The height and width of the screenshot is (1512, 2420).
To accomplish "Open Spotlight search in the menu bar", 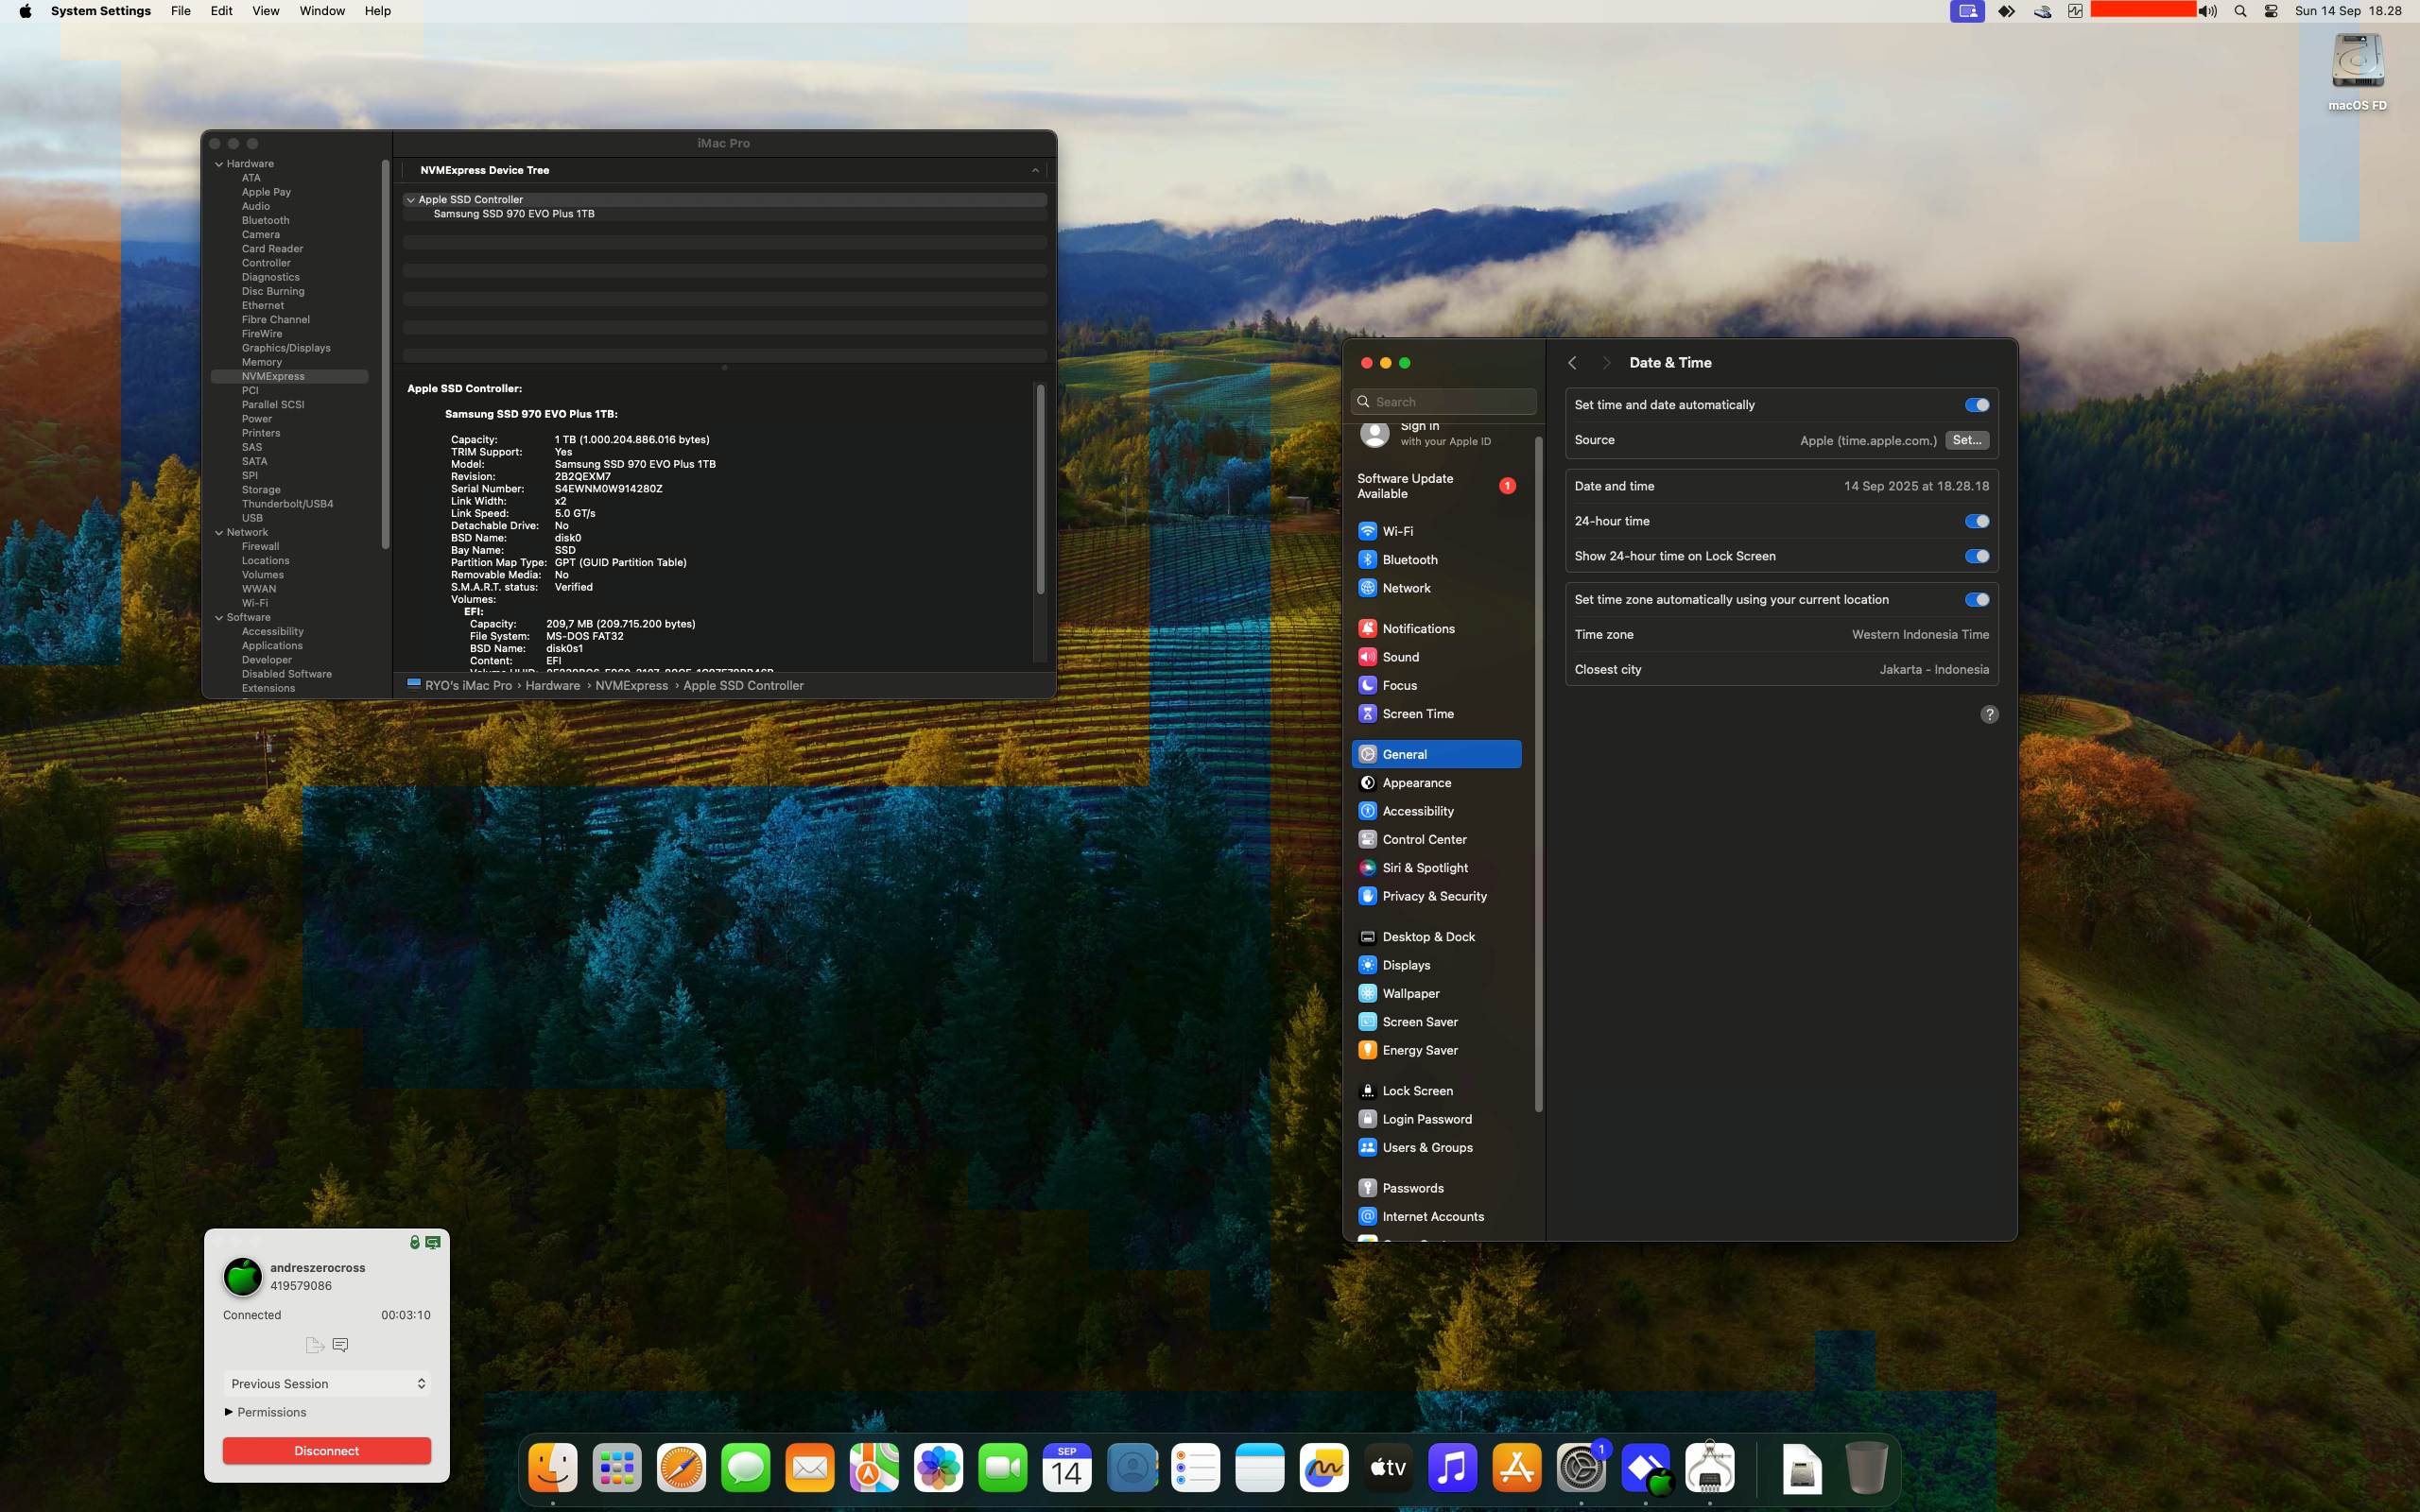I will coord(2240,11).
